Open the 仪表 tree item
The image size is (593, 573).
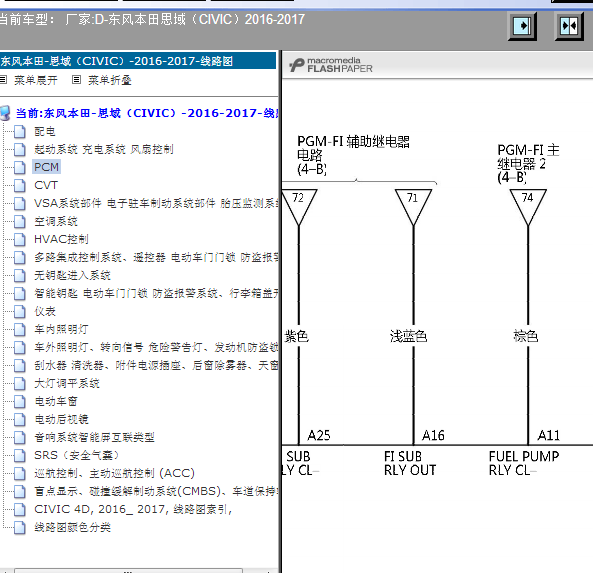45,311
